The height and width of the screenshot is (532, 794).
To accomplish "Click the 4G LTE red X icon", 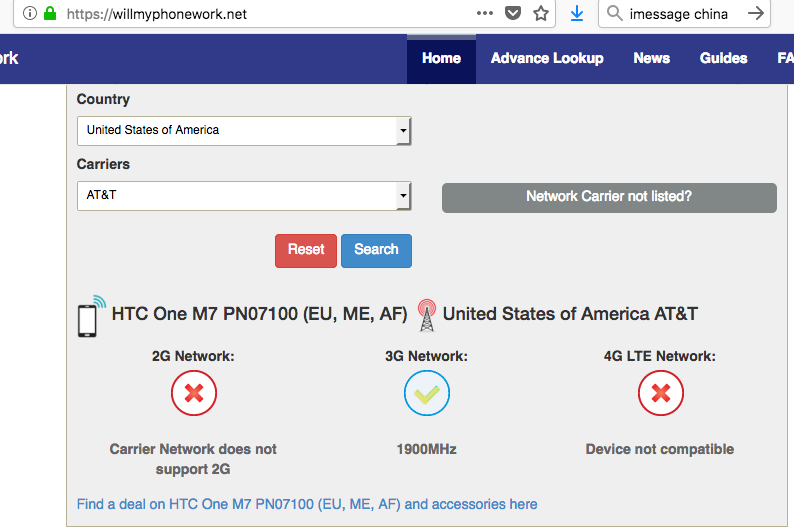I will click(660, 394).
